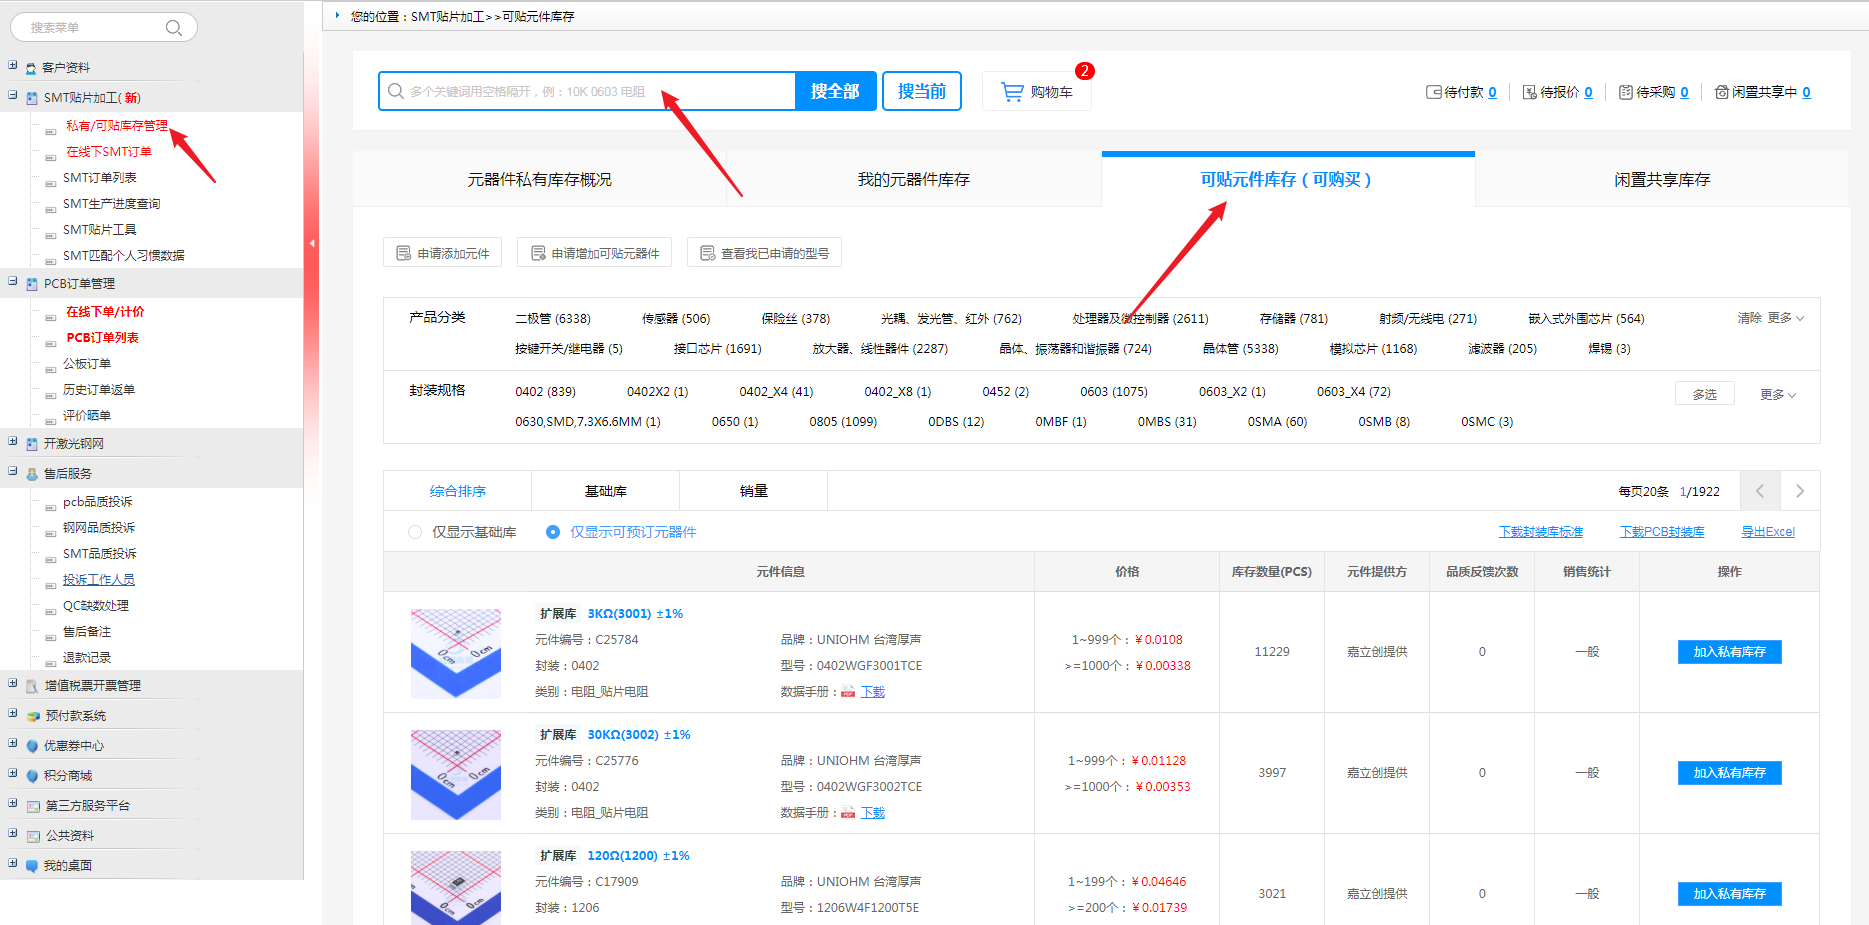The width and height of the screenshot is (1869, 925).
Task: Click the PDF datasheet icon for 3KΩ resistor
Action: (x=848, y=692)
